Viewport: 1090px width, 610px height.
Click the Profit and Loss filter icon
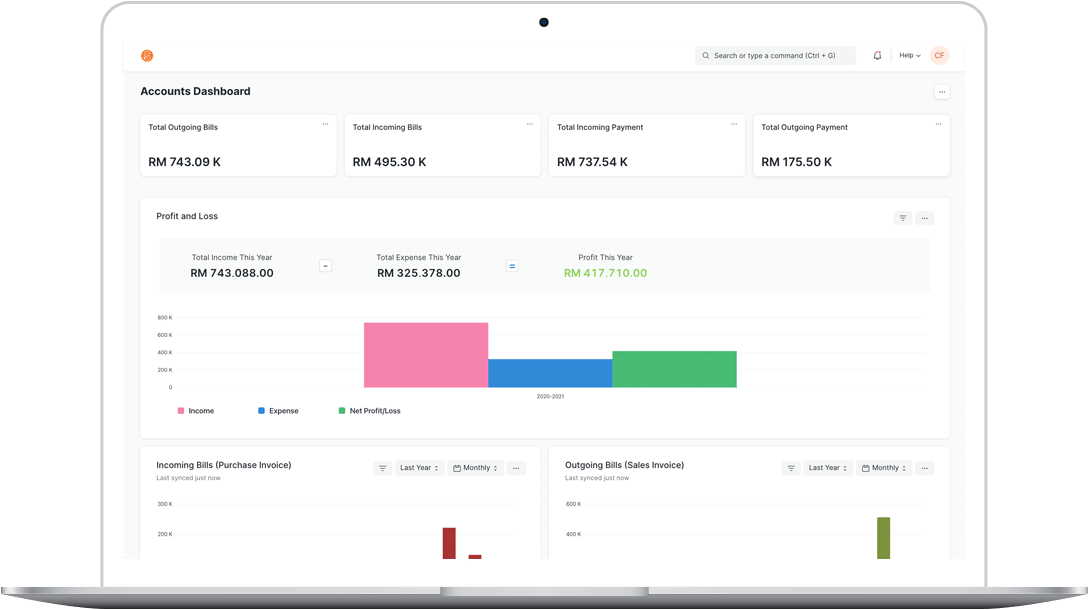tap(902, 218)
